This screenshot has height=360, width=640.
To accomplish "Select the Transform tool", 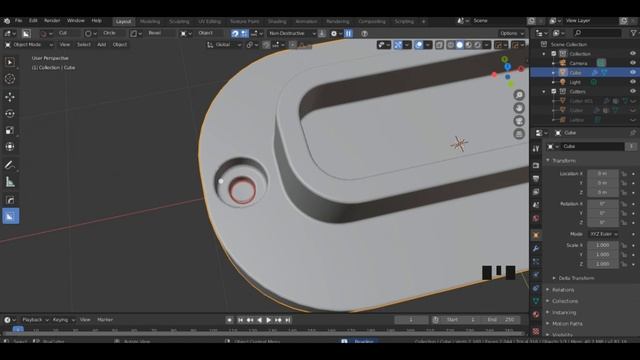I will (10, 147).
